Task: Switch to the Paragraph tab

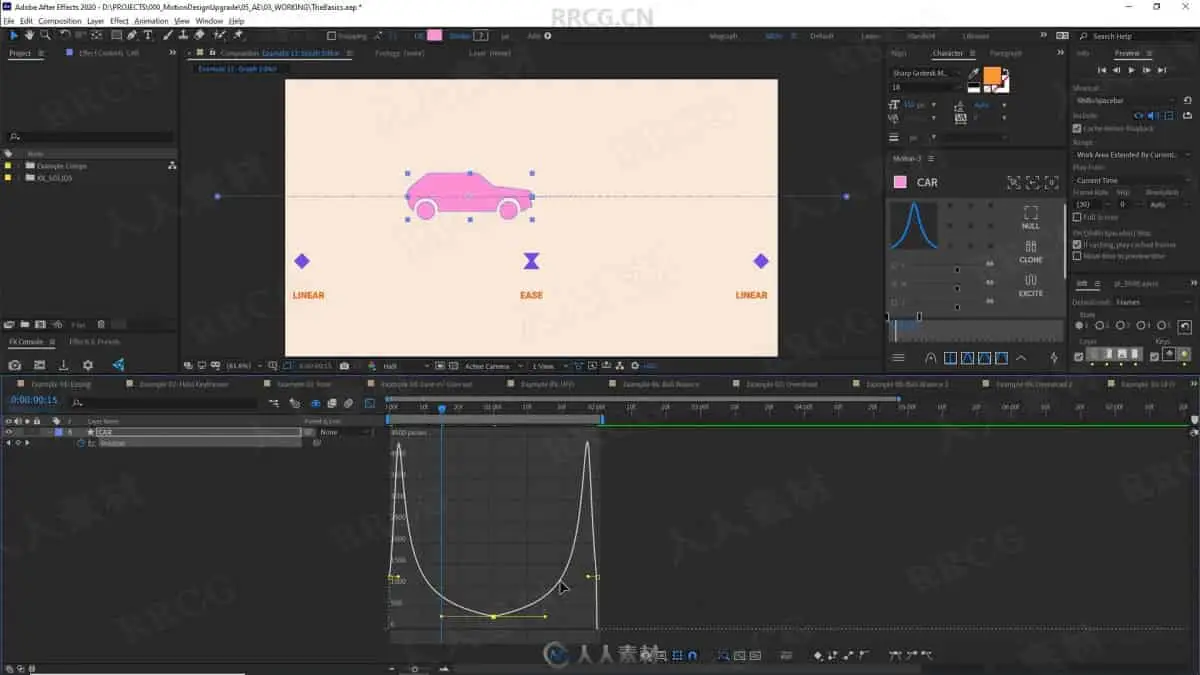Action: [x=1006, y=53]
